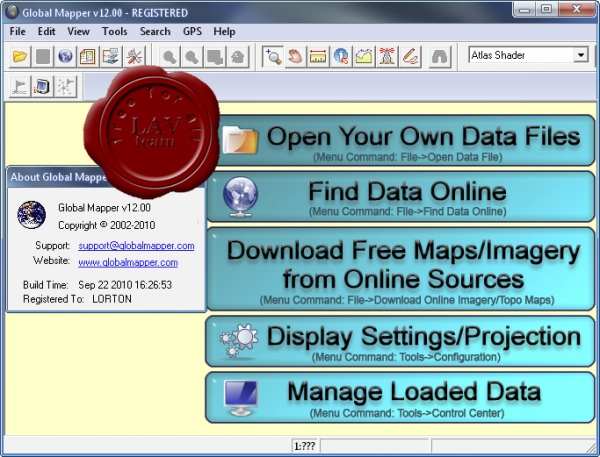
Task: Click the Earth globe icon in About panel
Action: coord(31,215)
